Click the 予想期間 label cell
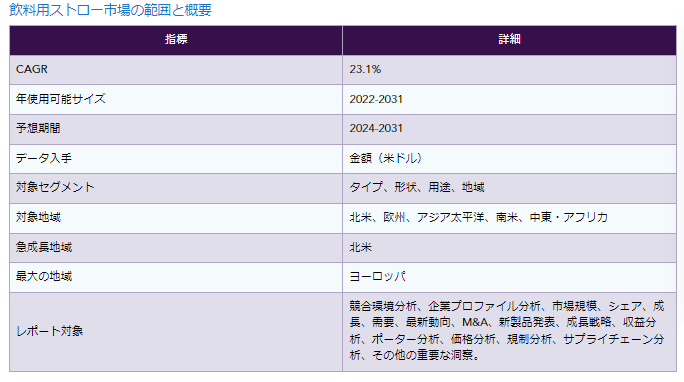 coord(176,130)
